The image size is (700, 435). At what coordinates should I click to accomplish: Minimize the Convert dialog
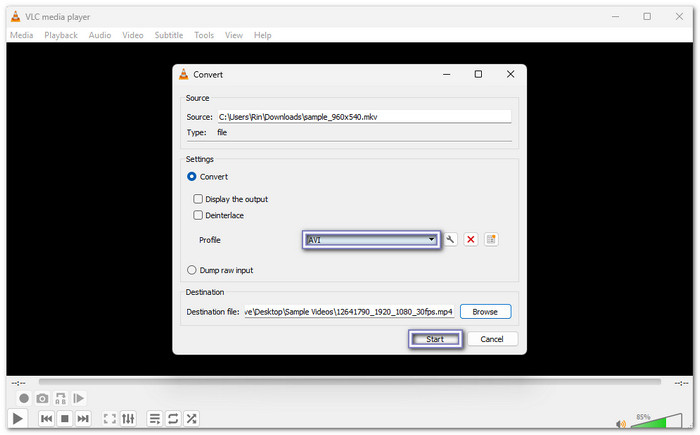pos(446,74)
